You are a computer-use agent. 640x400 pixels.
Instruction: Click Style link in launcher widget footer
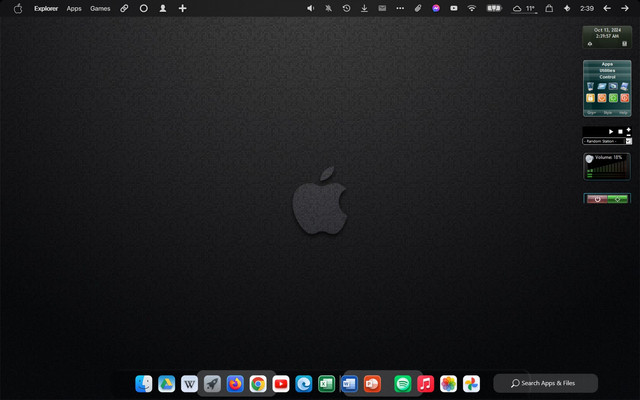608,113
